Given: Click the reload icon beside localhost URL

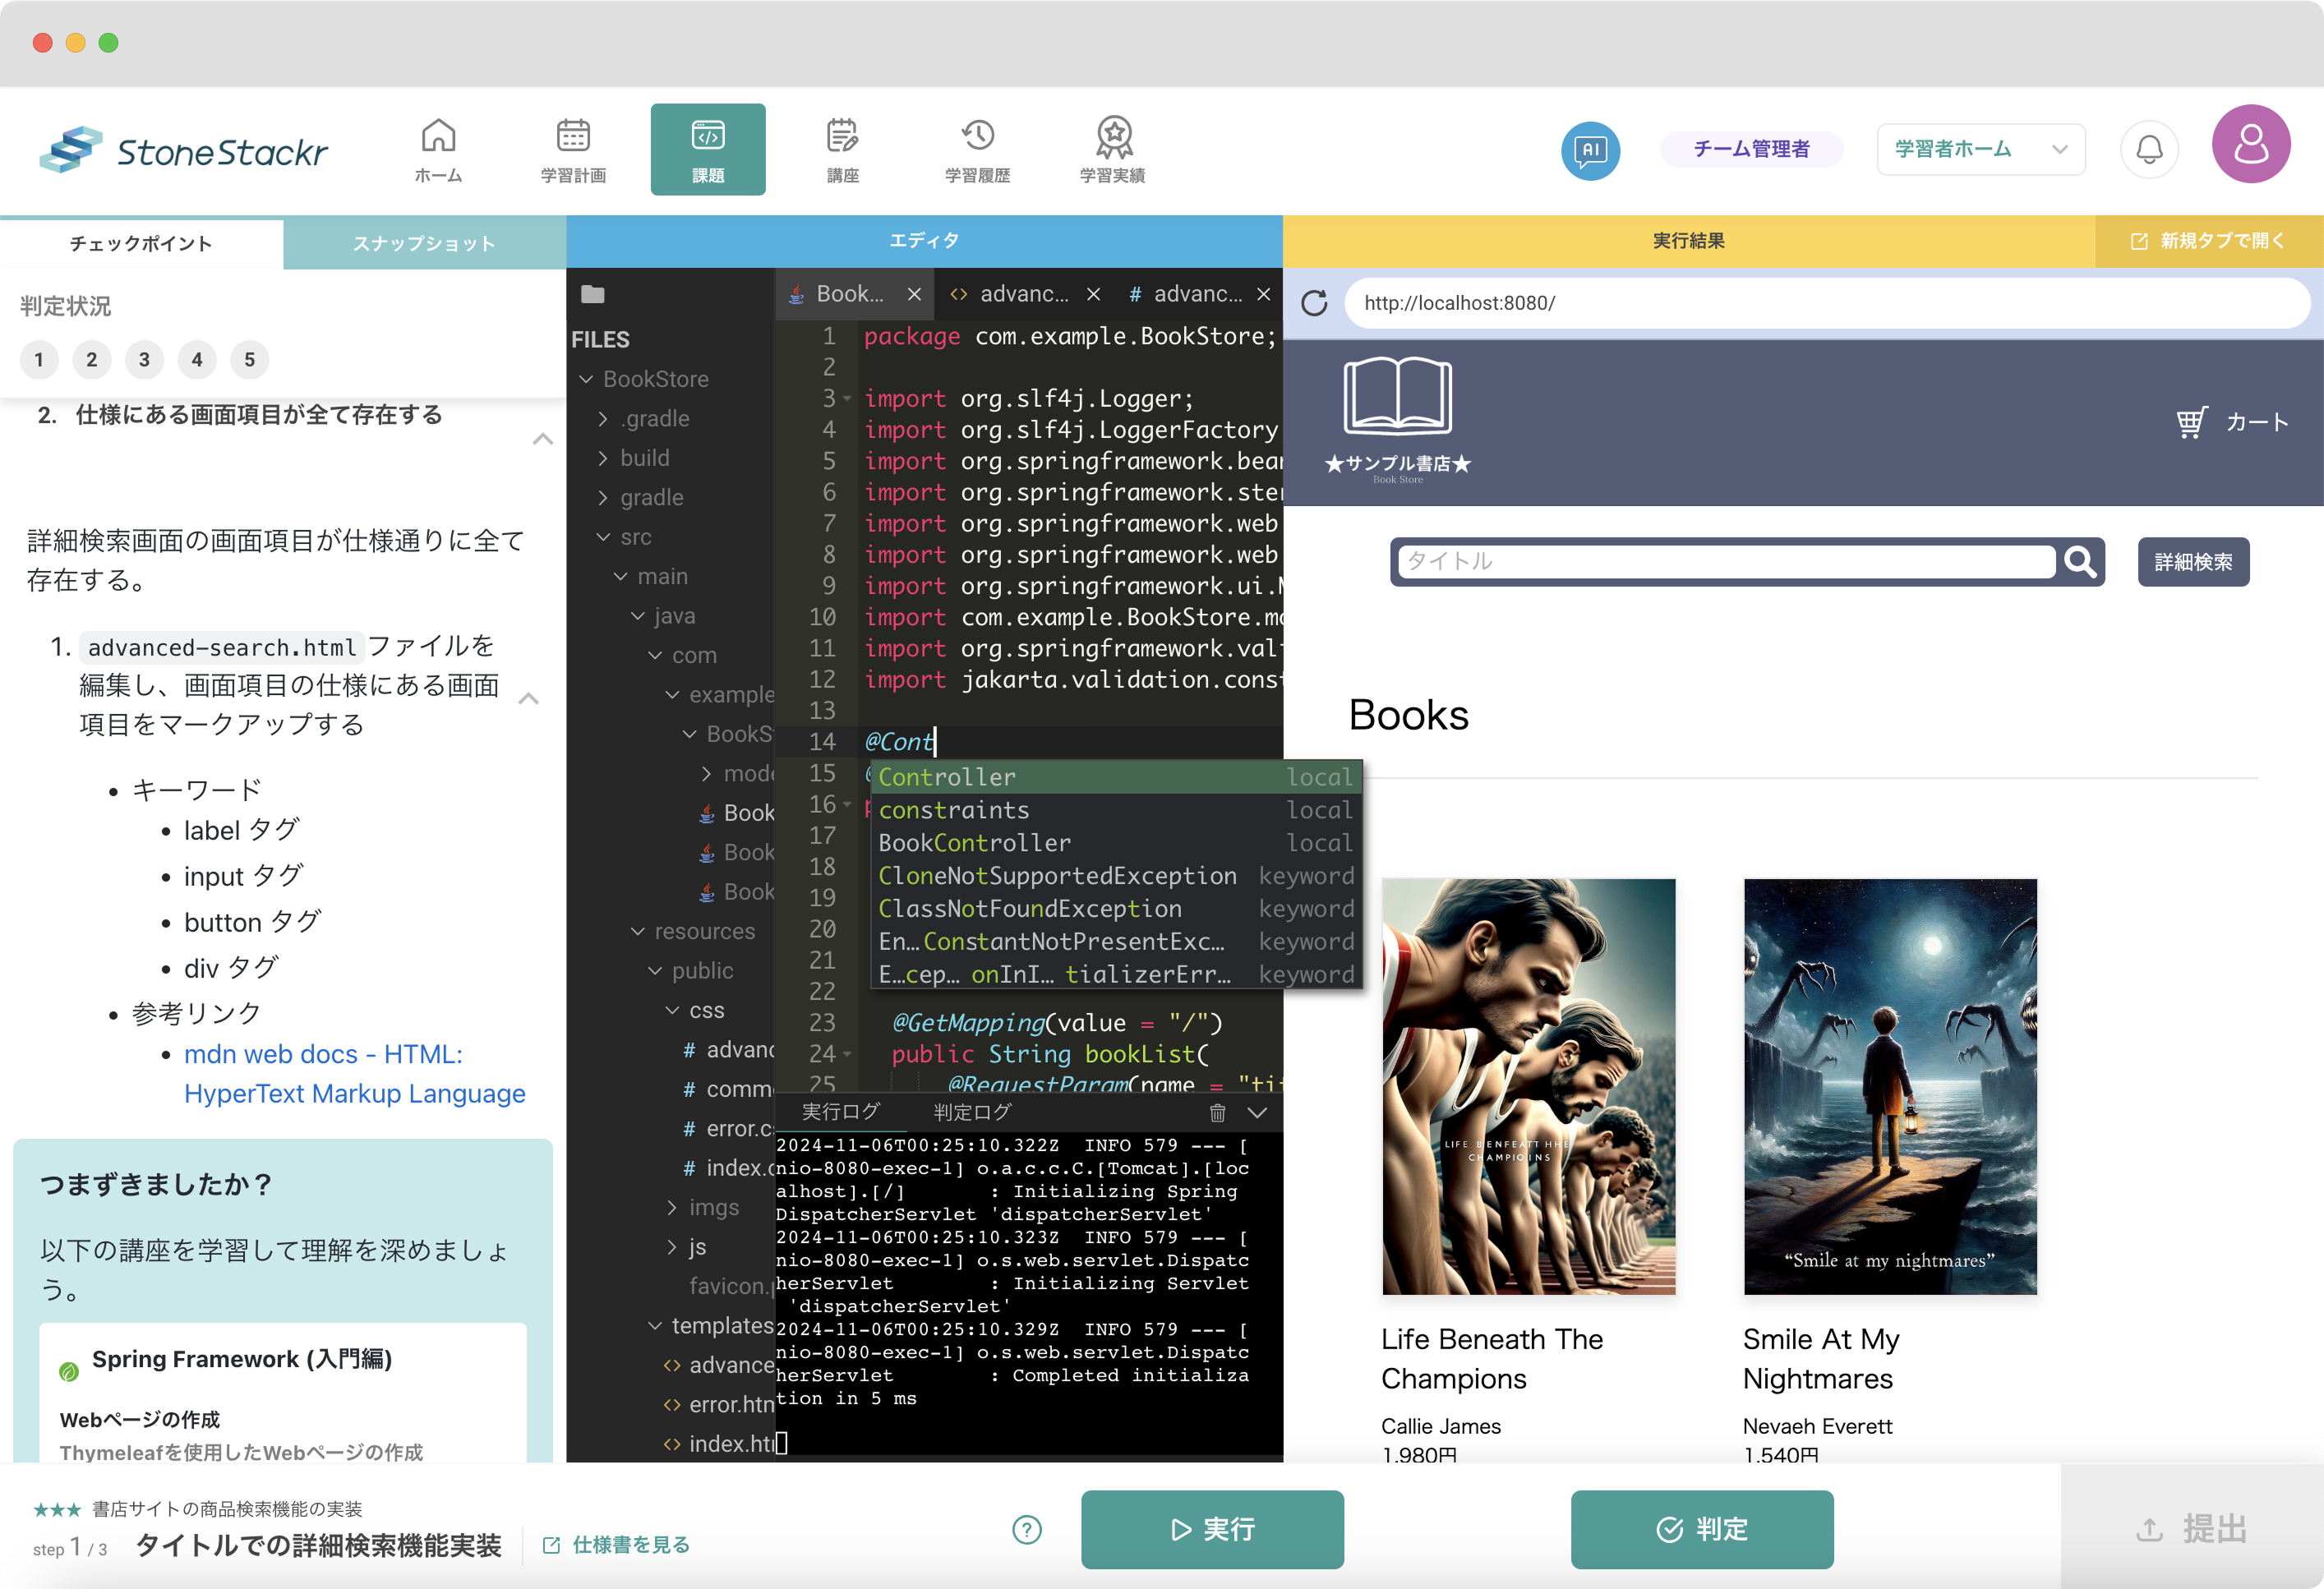Looking at the screenshot, I should (x=1314, y=303).
